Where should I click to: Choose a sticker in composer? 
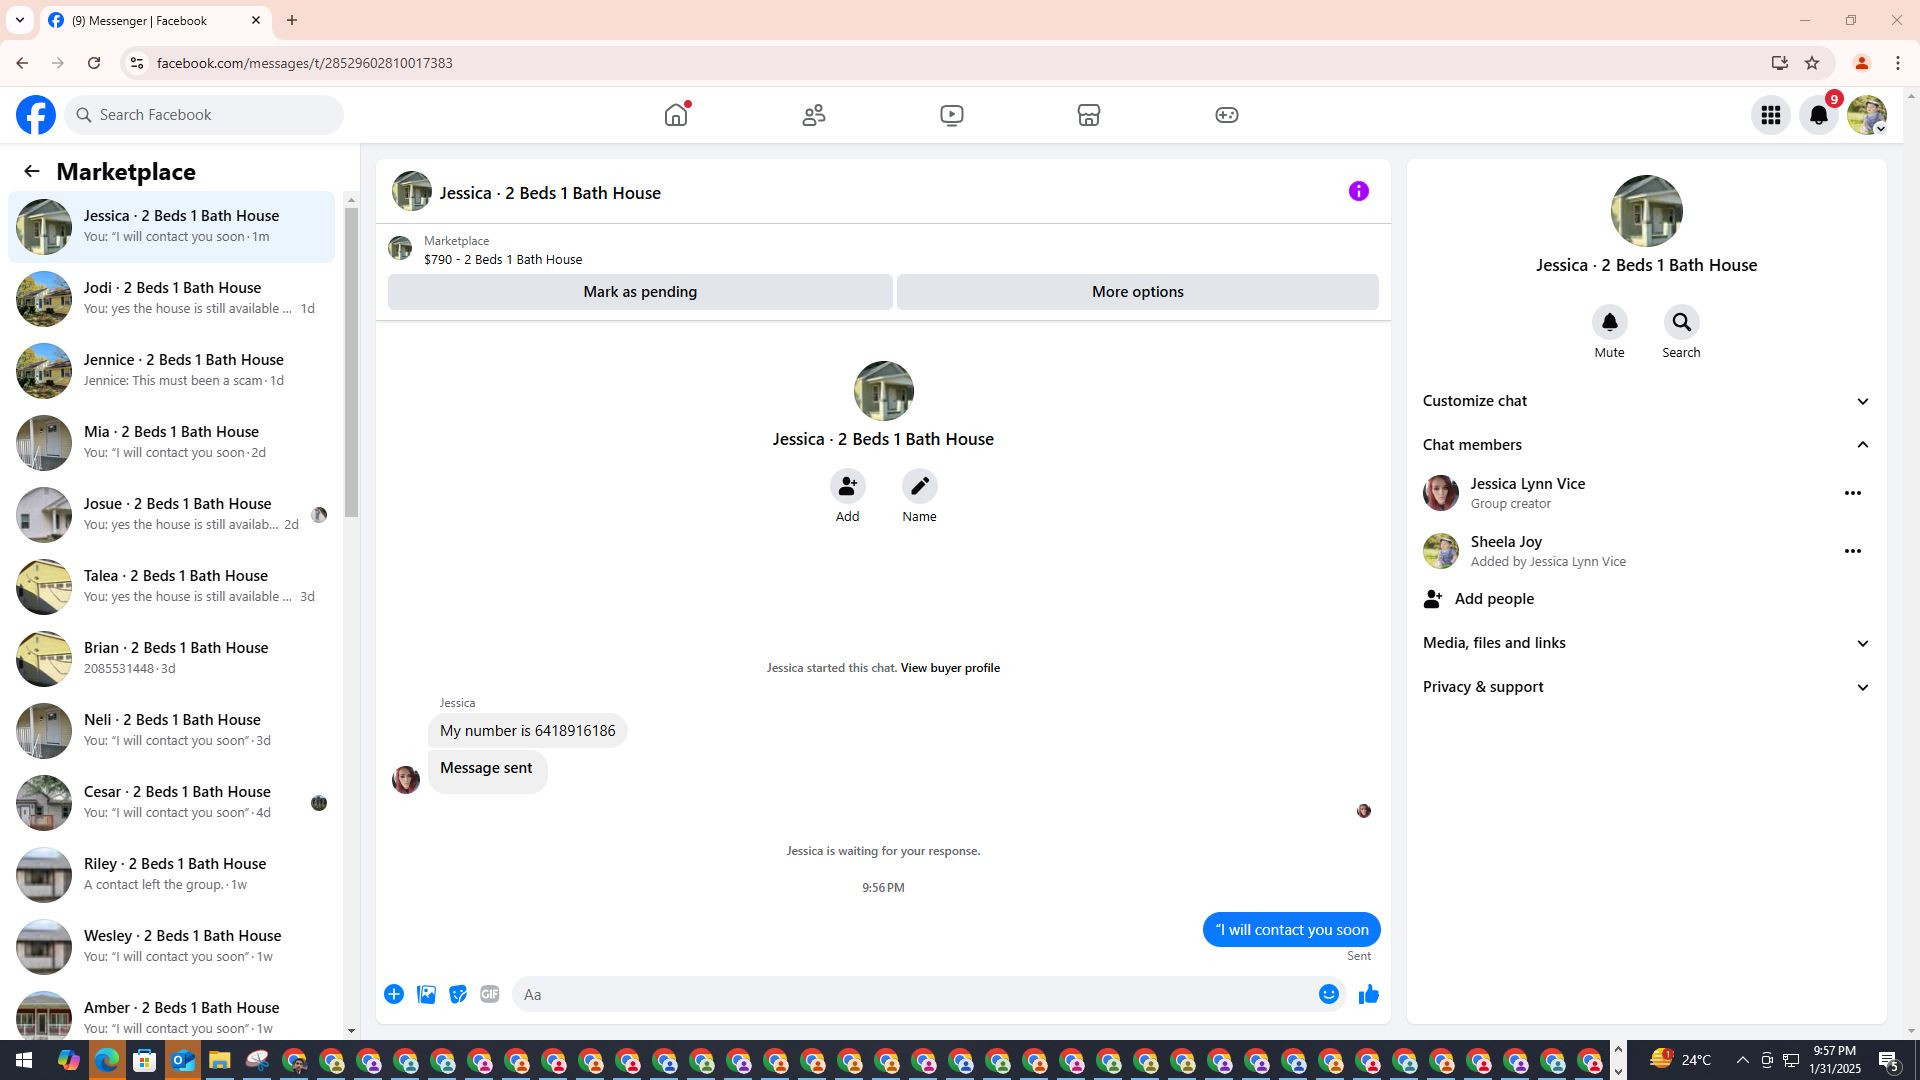pos(458,994)
